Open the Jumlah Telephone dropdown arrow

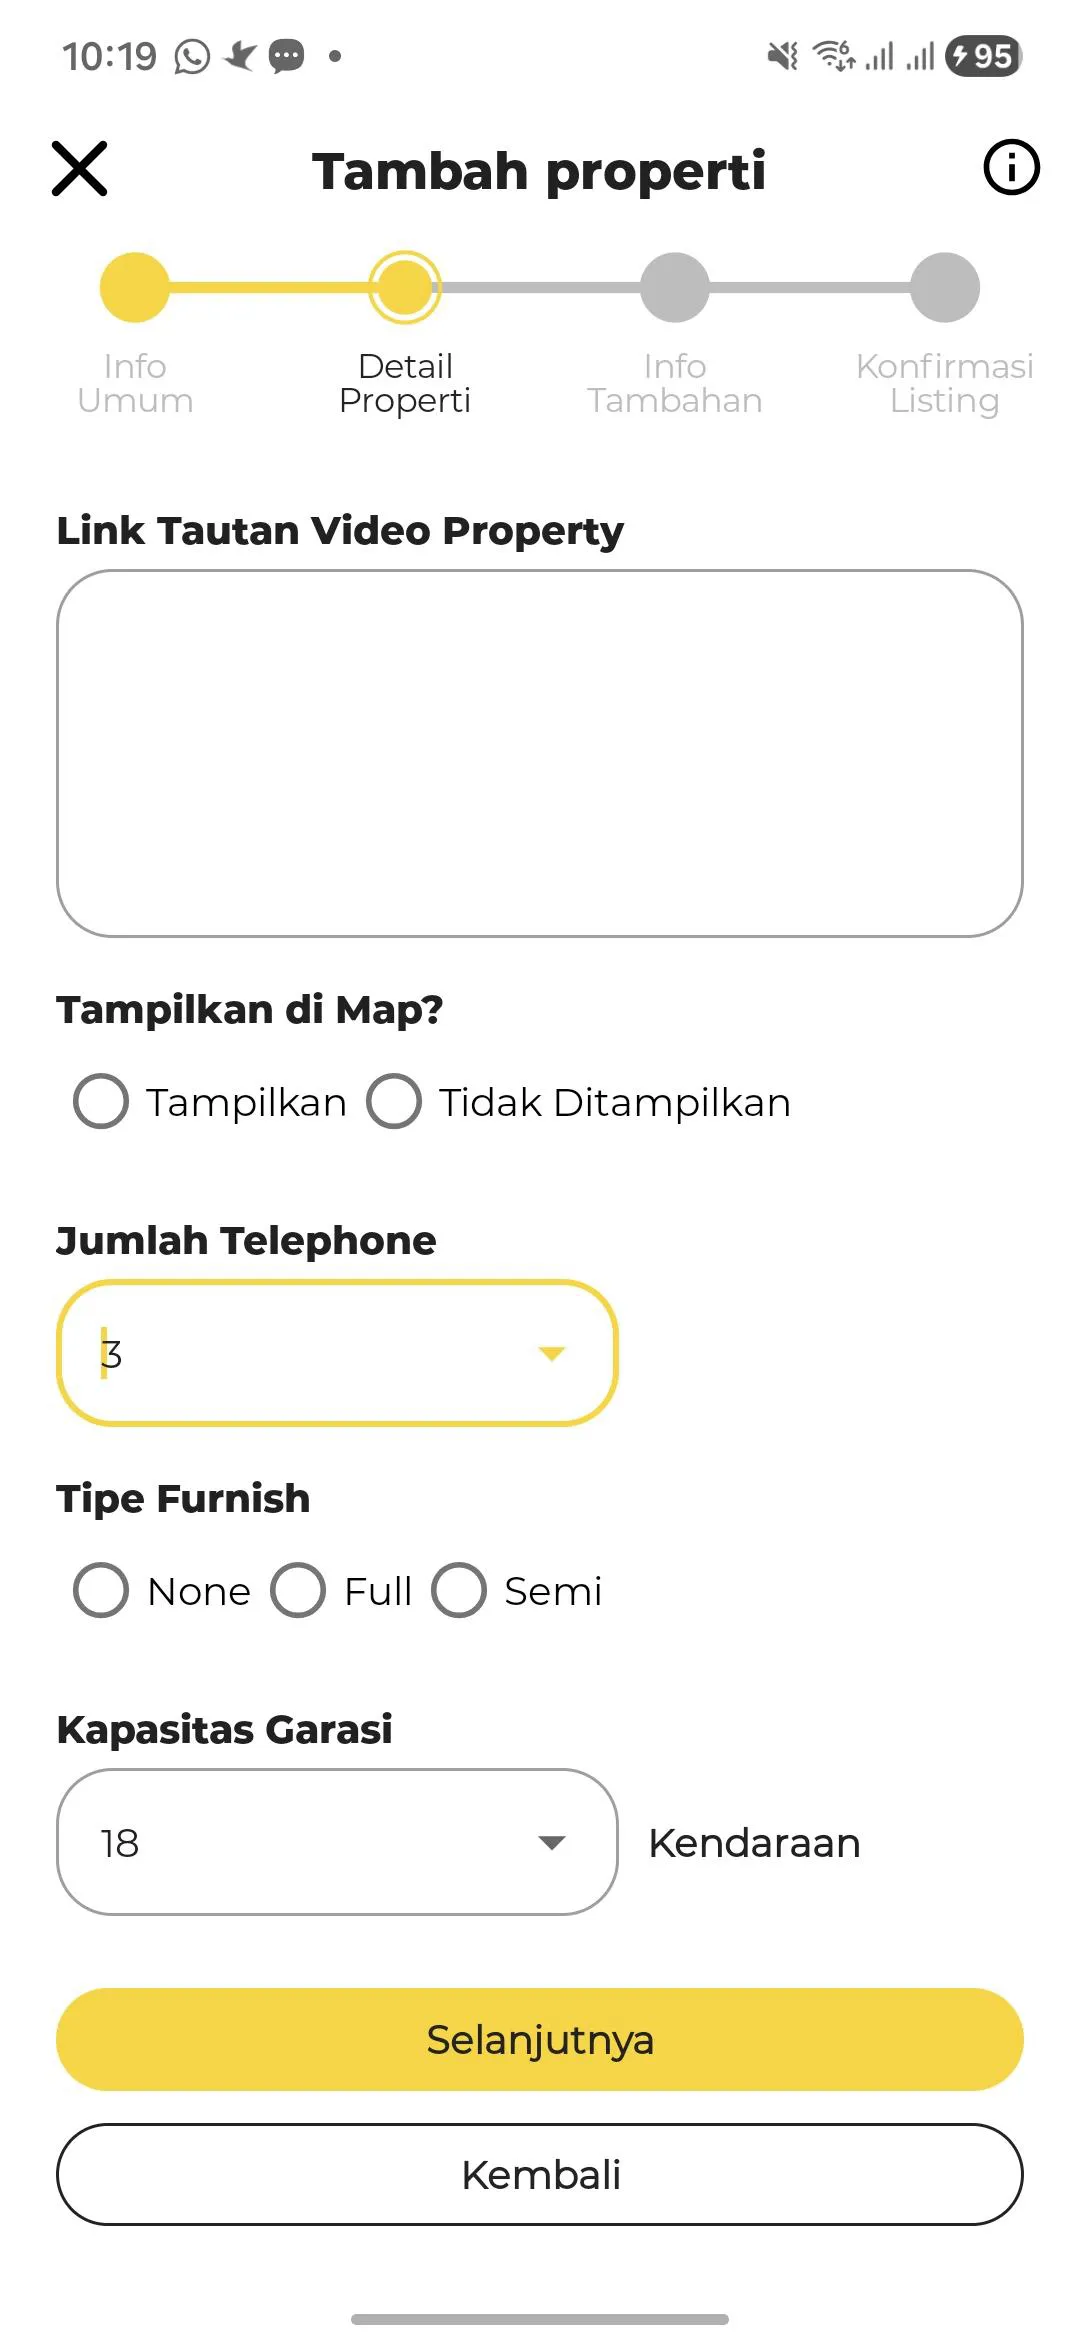point(552,1354)
